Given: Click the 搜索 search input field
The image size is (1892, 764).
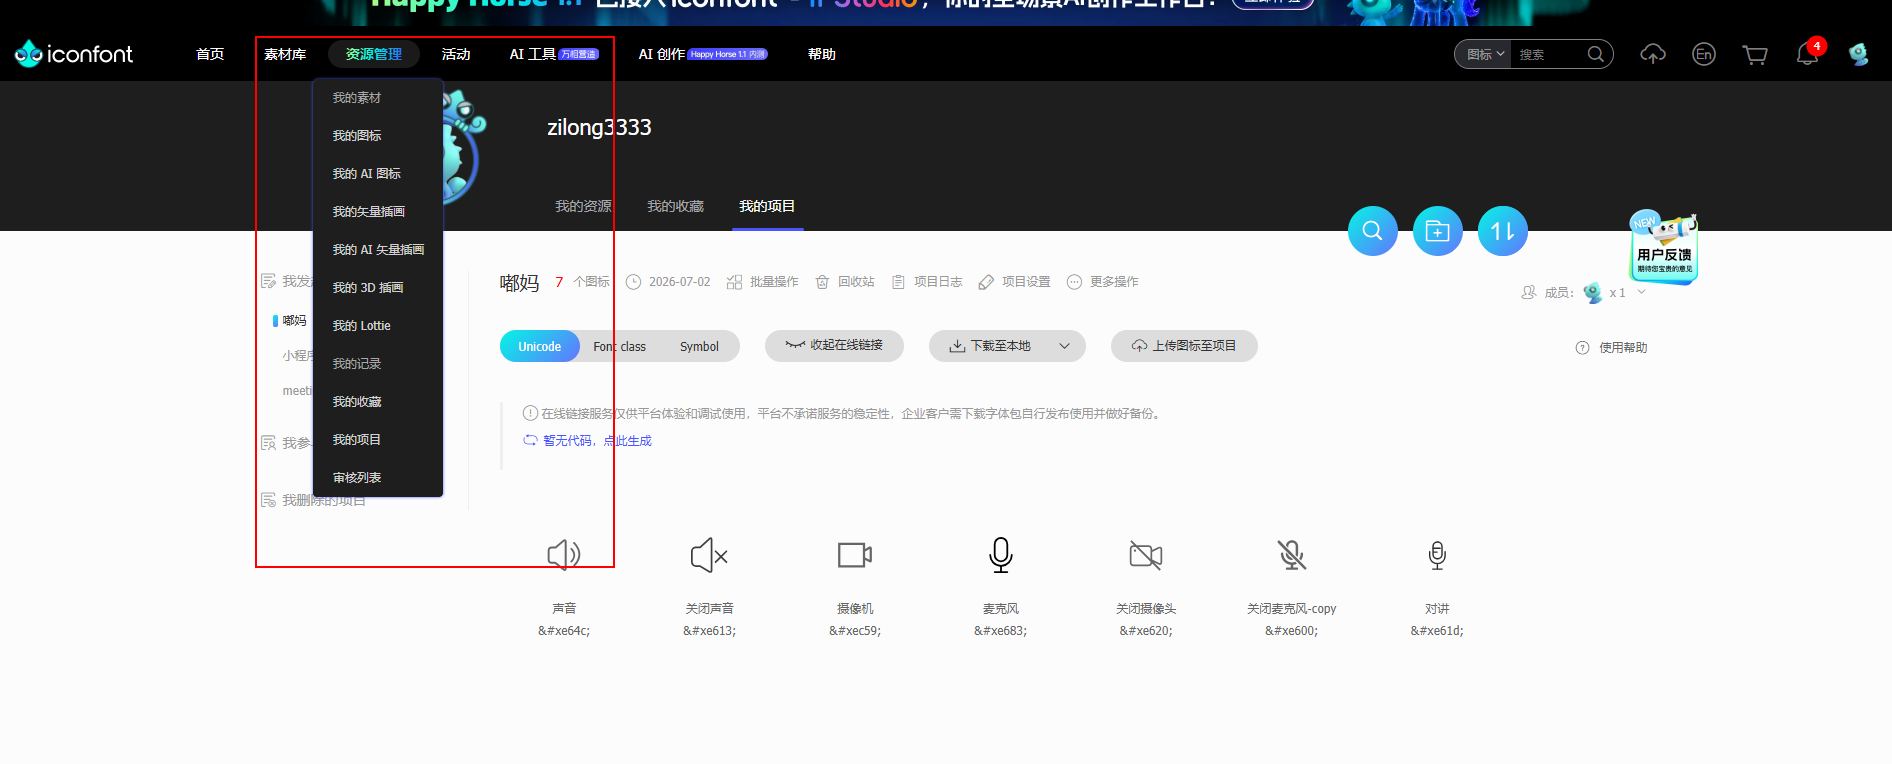Looking at the screenshot, I should 1548,54.
